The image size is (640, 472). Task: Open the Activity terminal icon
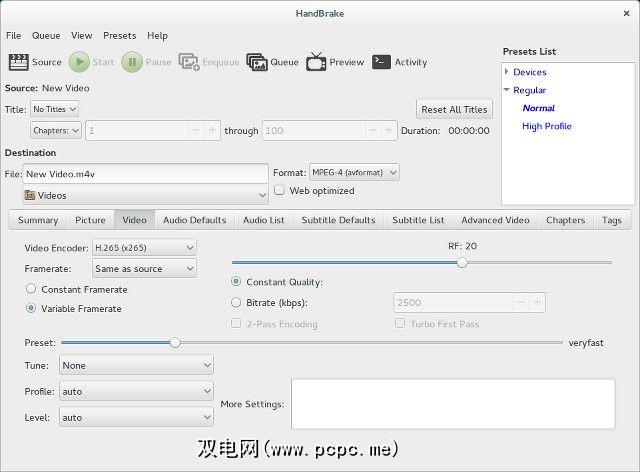[x=381, y=62]
